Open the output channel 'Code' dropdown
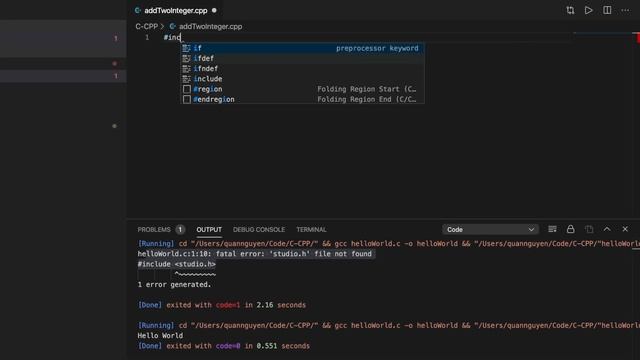Image resolution: width=640 pixels, height=360 pixels. click(490, 230)
